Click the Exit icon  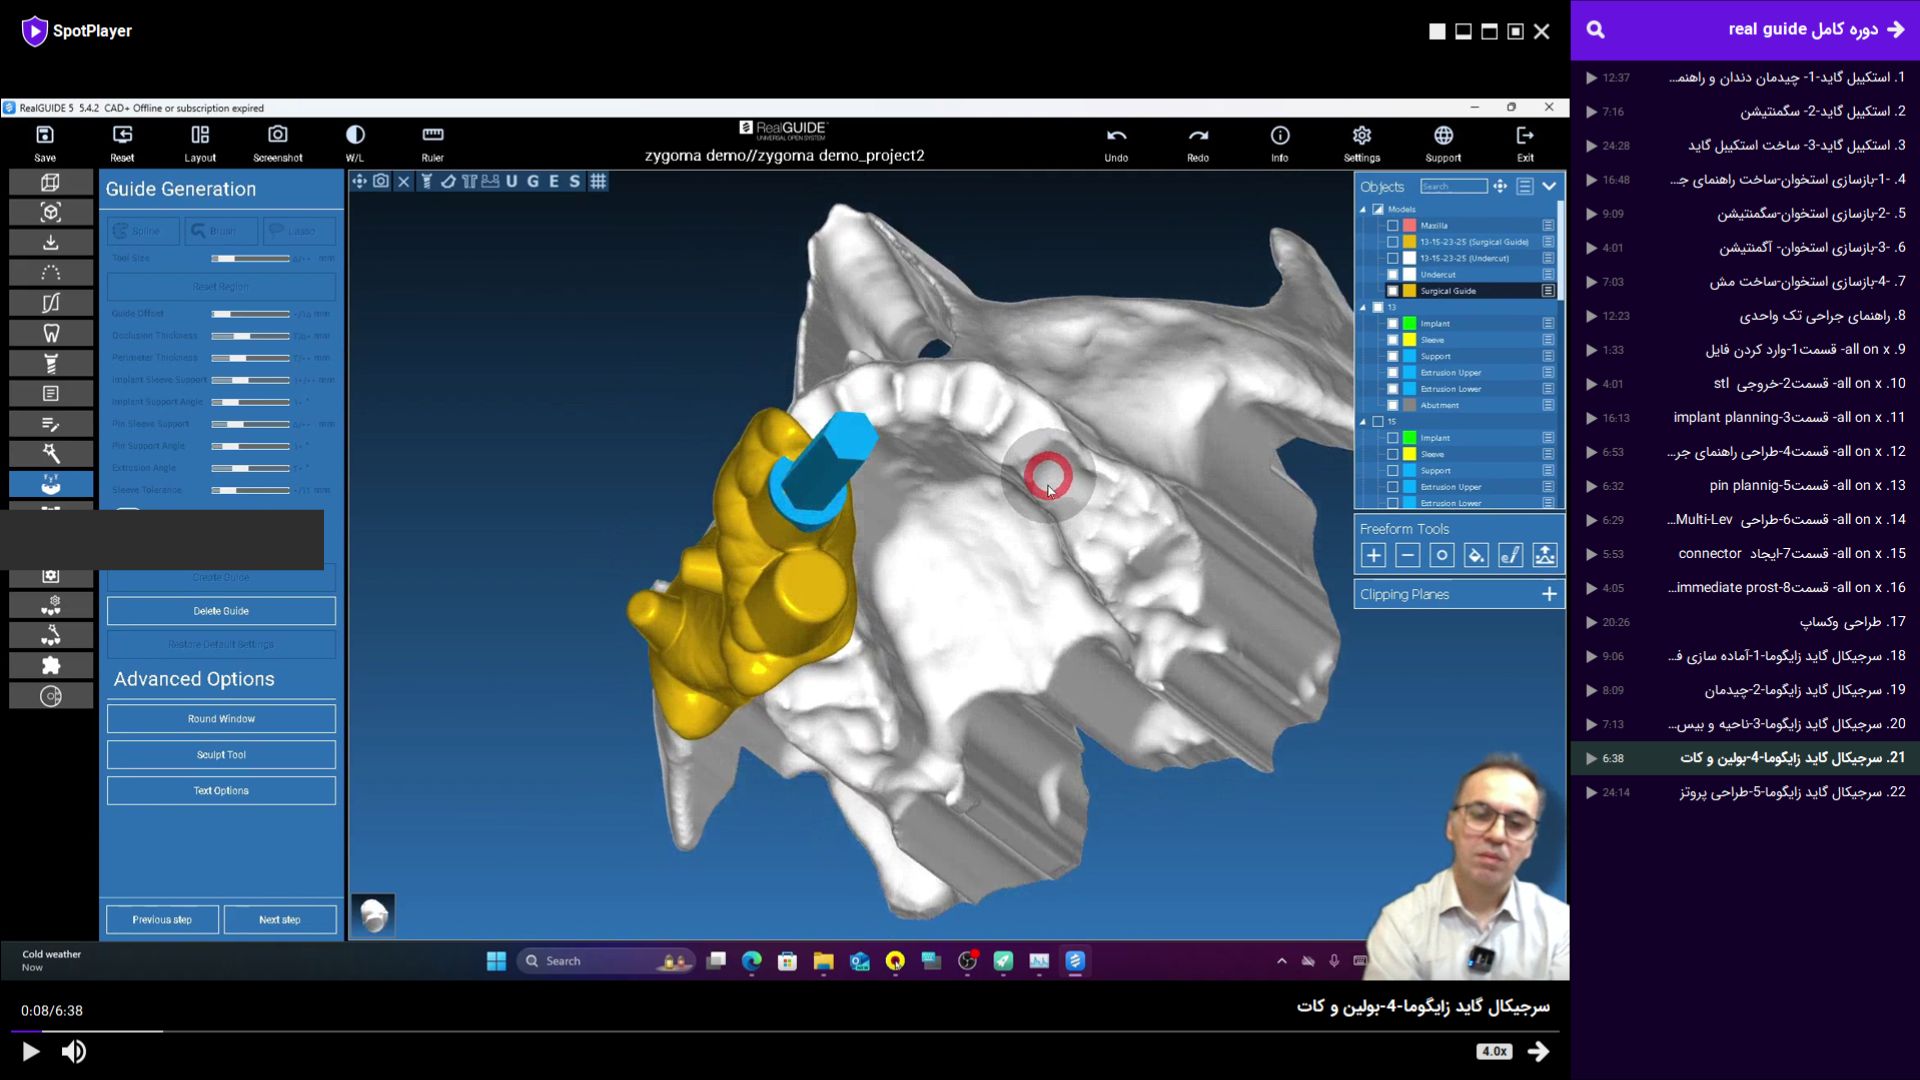(1525, 135)
